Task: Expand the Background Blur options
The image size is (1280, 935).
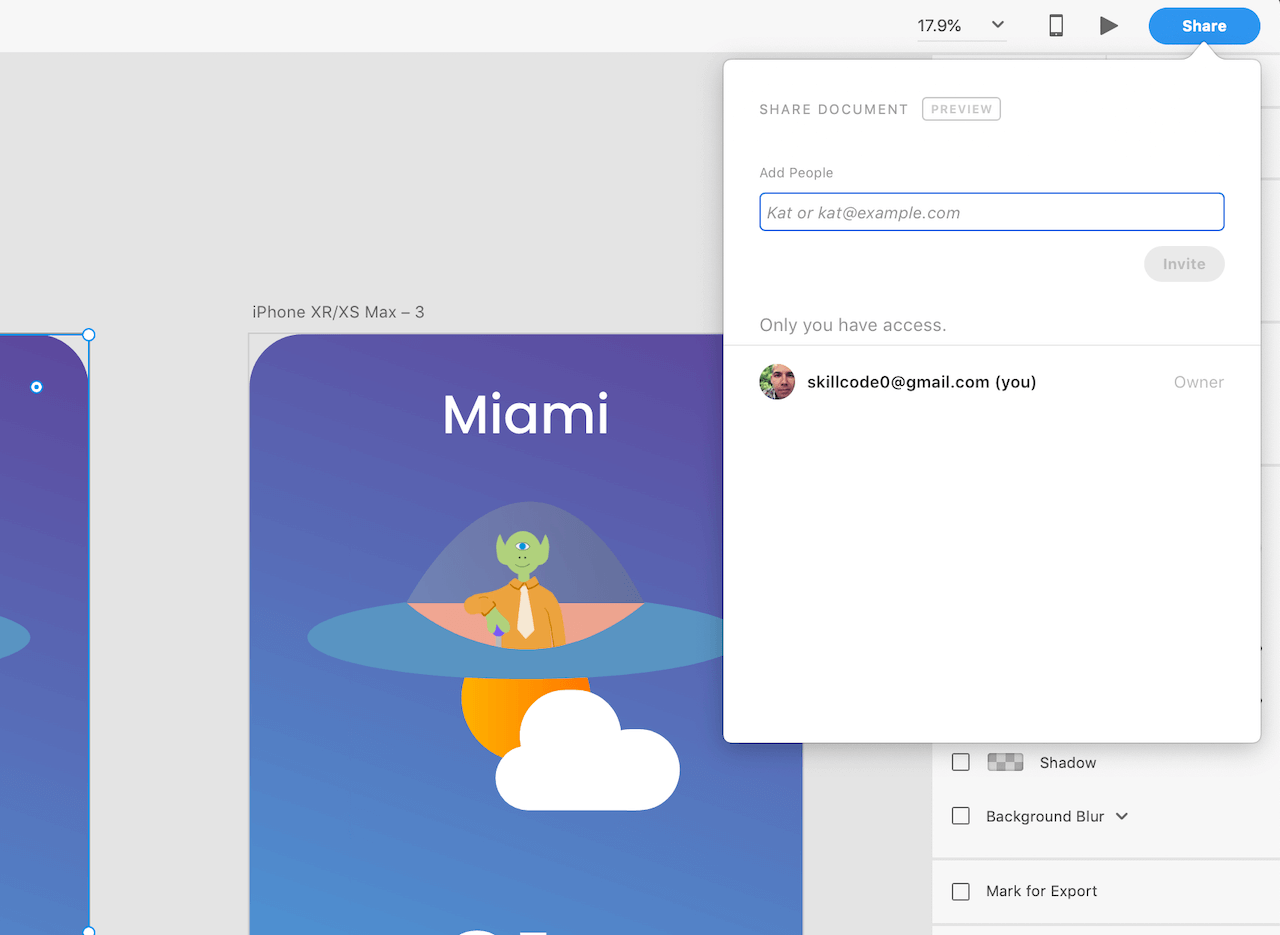Action: coord(1124,816)
